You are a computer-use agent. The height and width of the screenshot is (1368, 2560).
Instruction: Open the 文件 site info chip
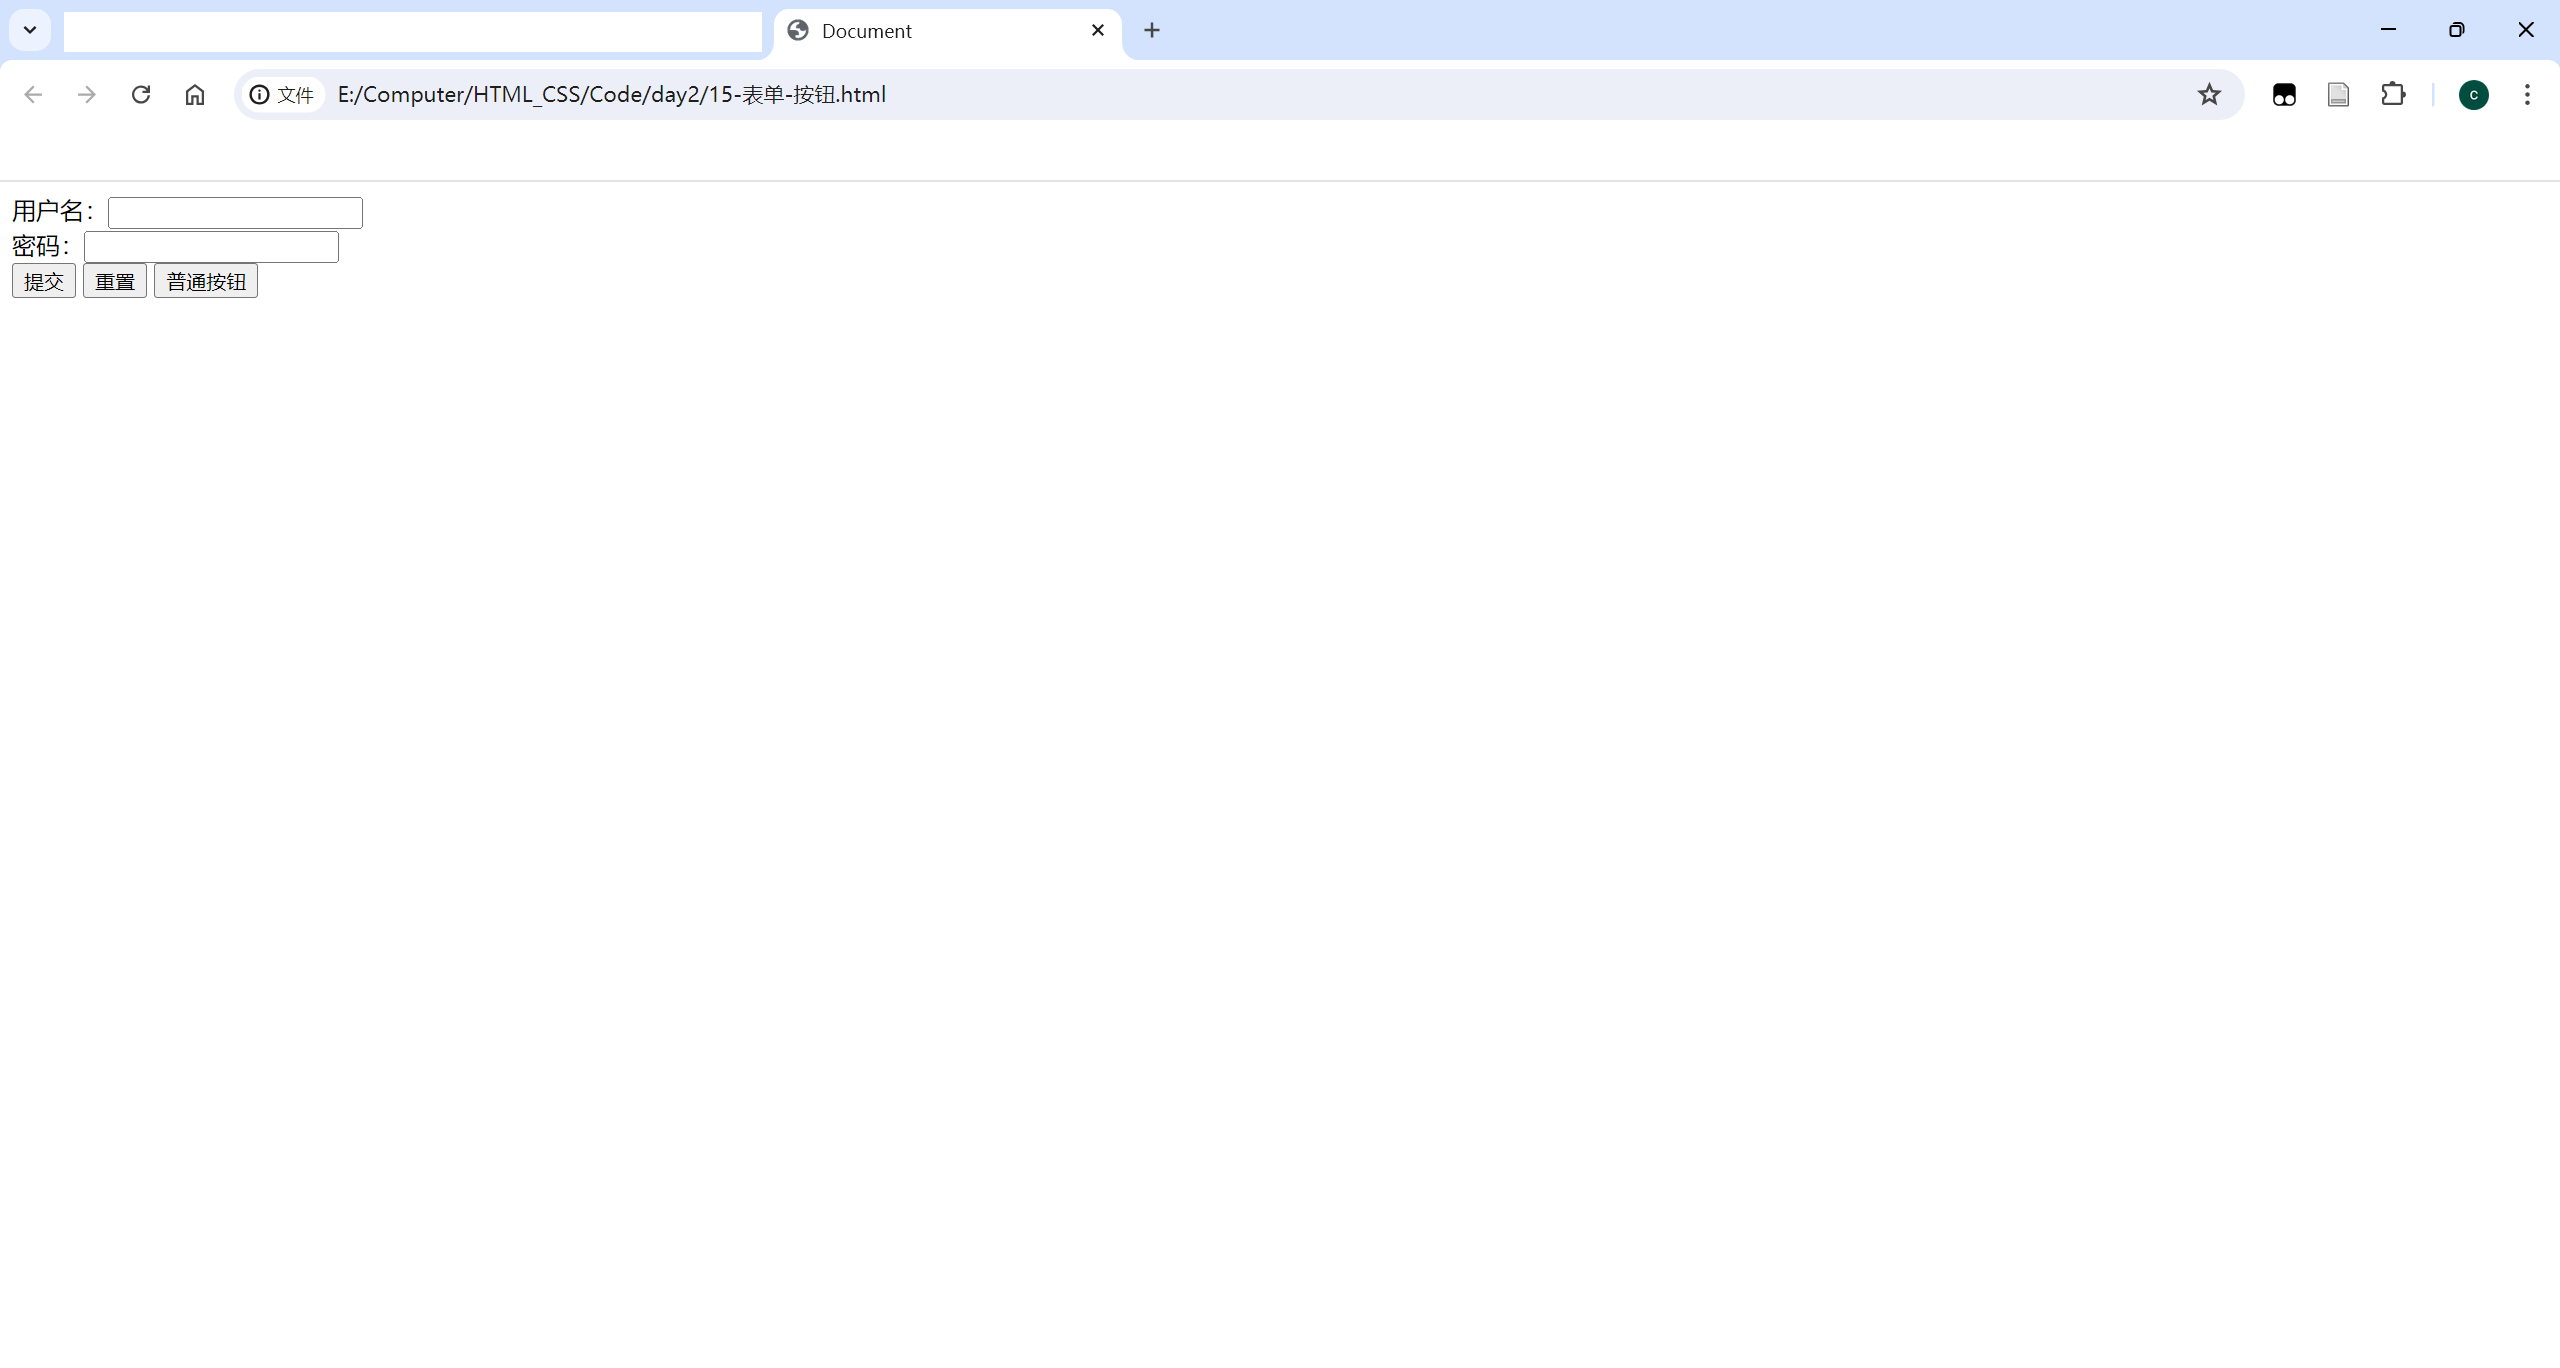click(x=283, y=95)
